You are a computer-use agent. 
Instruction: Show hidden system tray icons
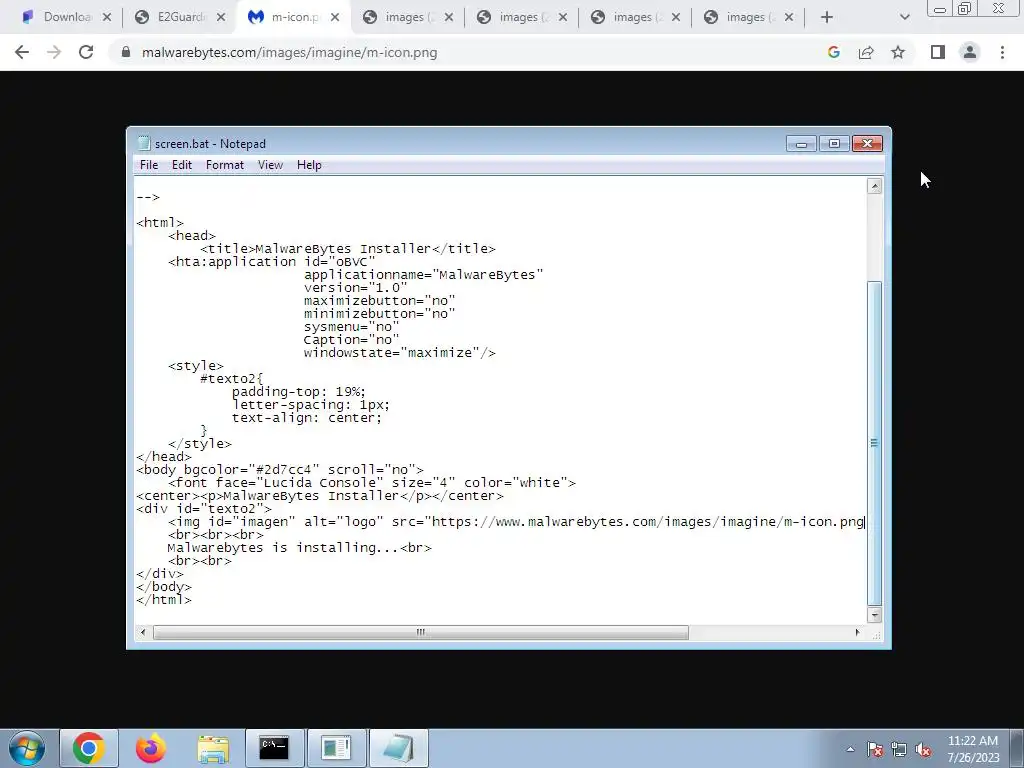(850, 749)
